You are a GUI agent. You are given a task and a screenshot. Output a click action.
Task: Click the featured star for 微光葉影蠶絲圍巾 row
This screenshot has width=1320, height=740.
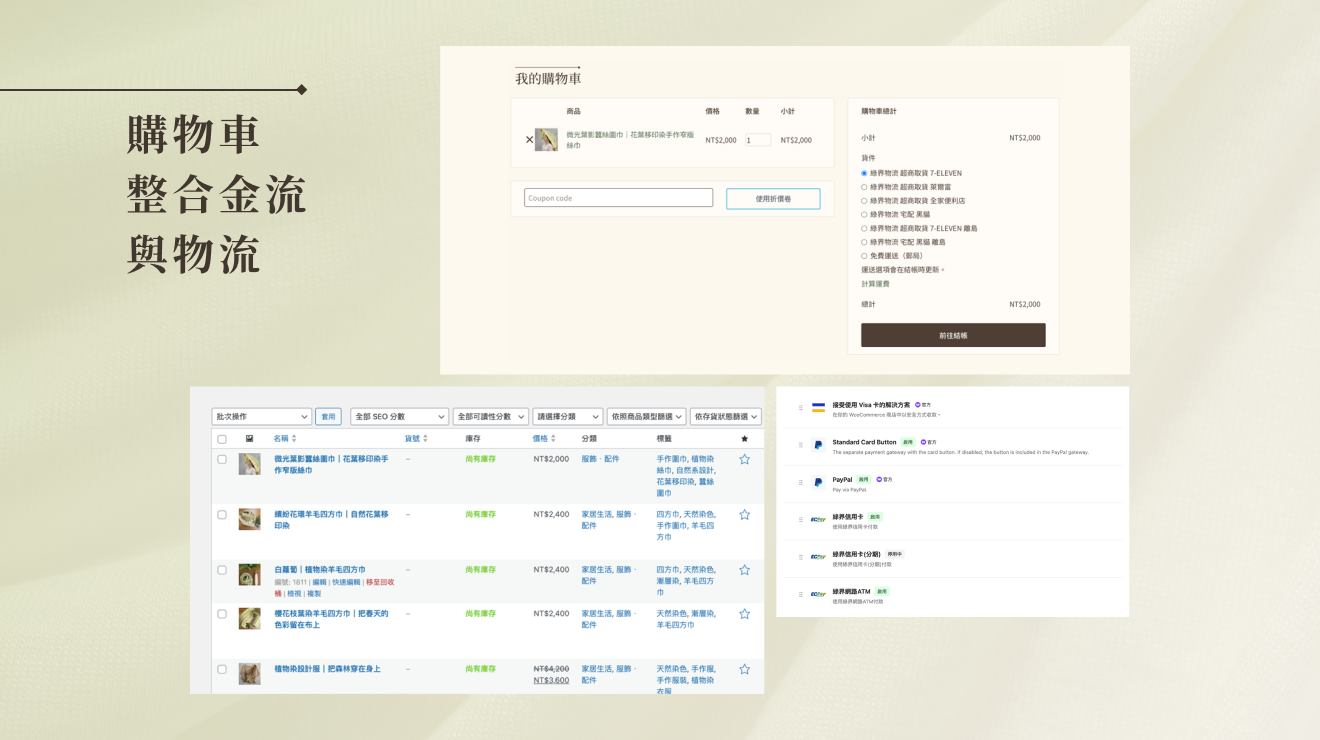tap(744, 459)
